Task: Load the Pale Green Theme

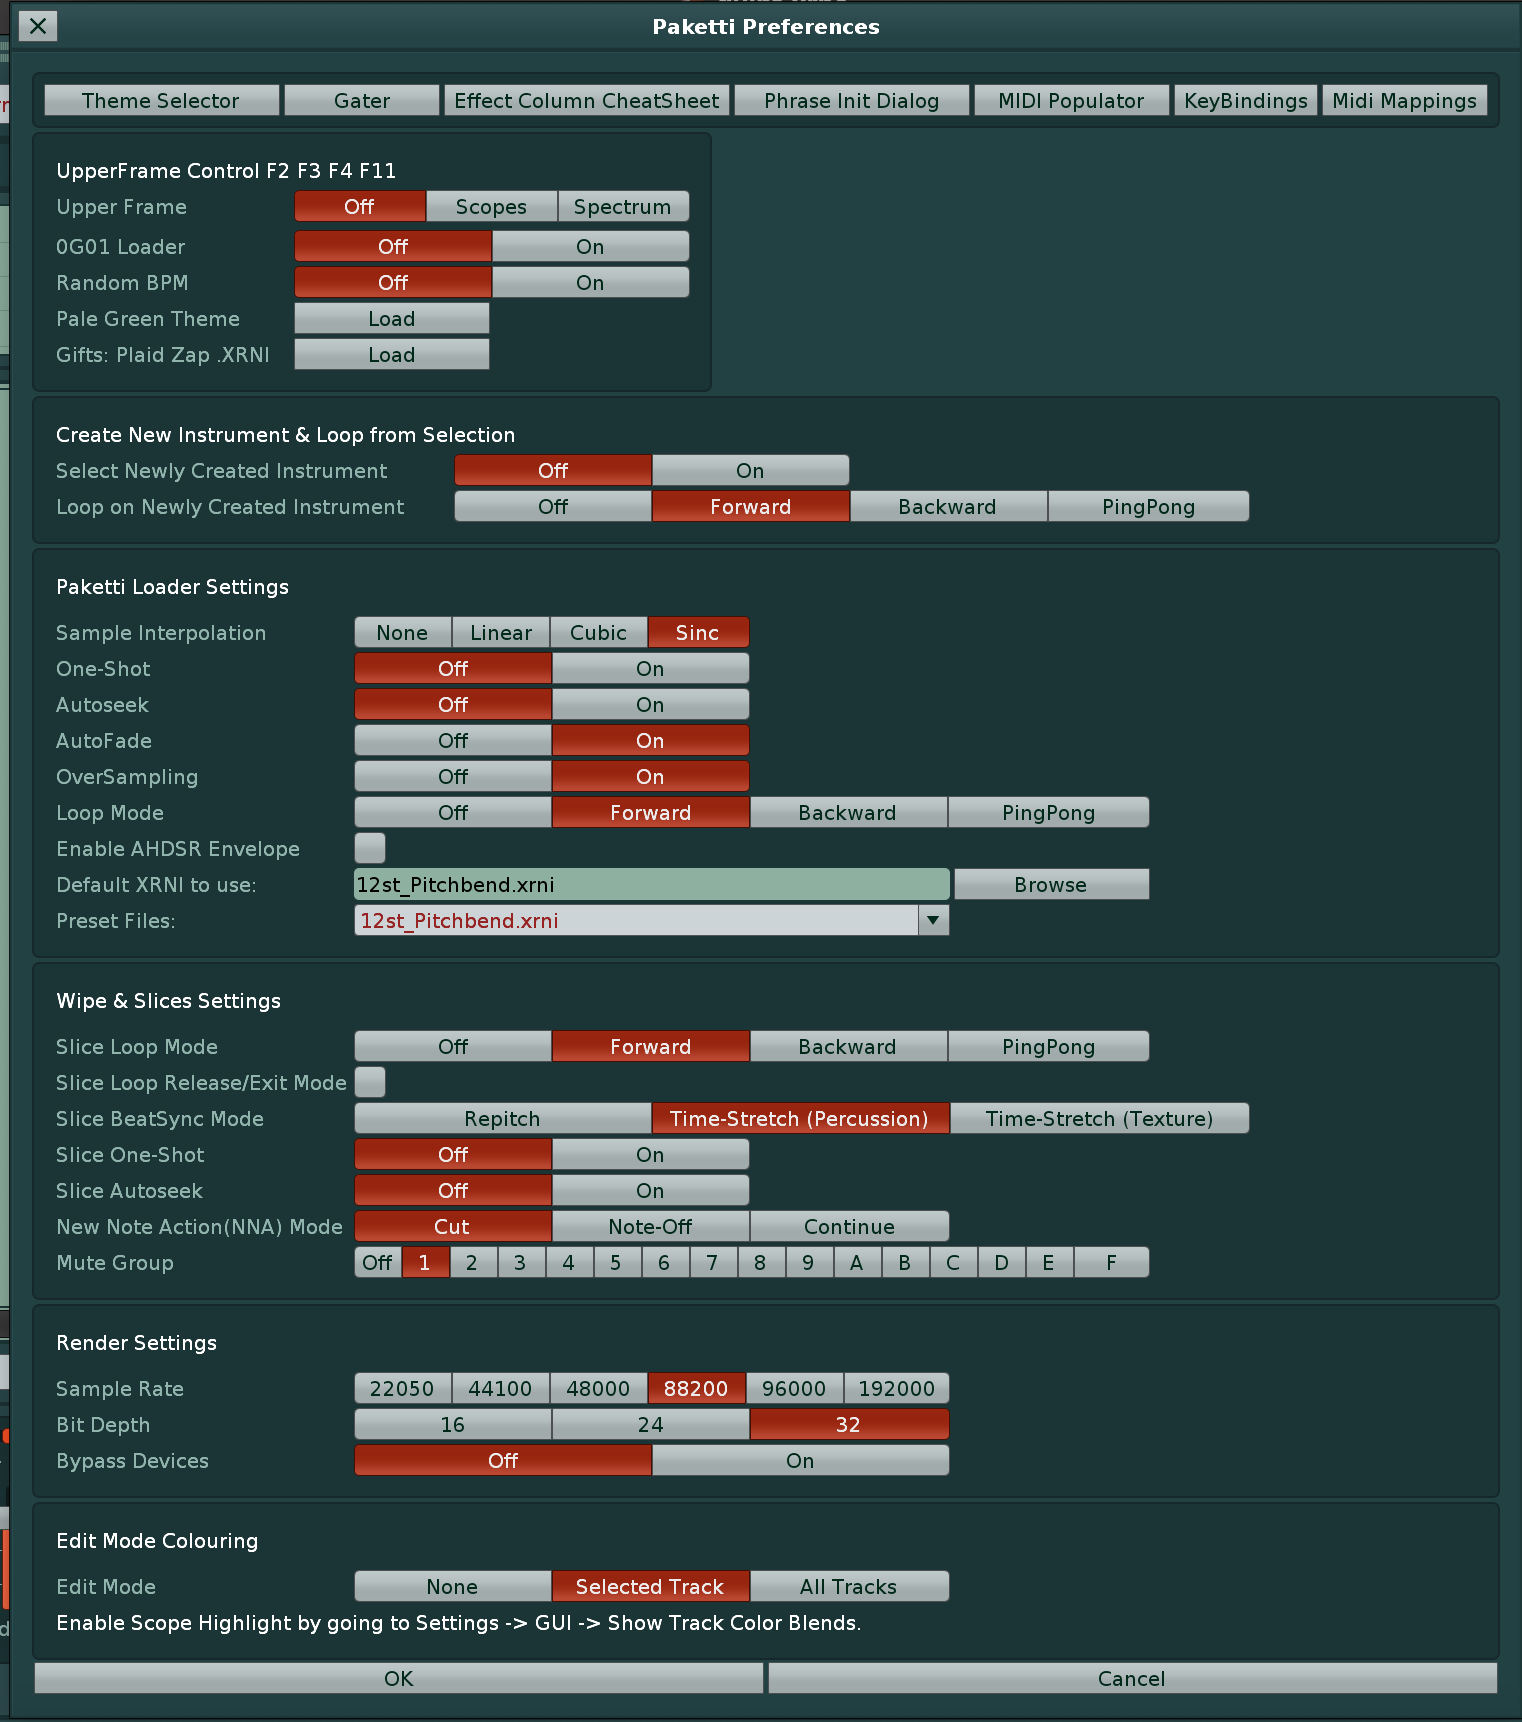Action: 391,318
